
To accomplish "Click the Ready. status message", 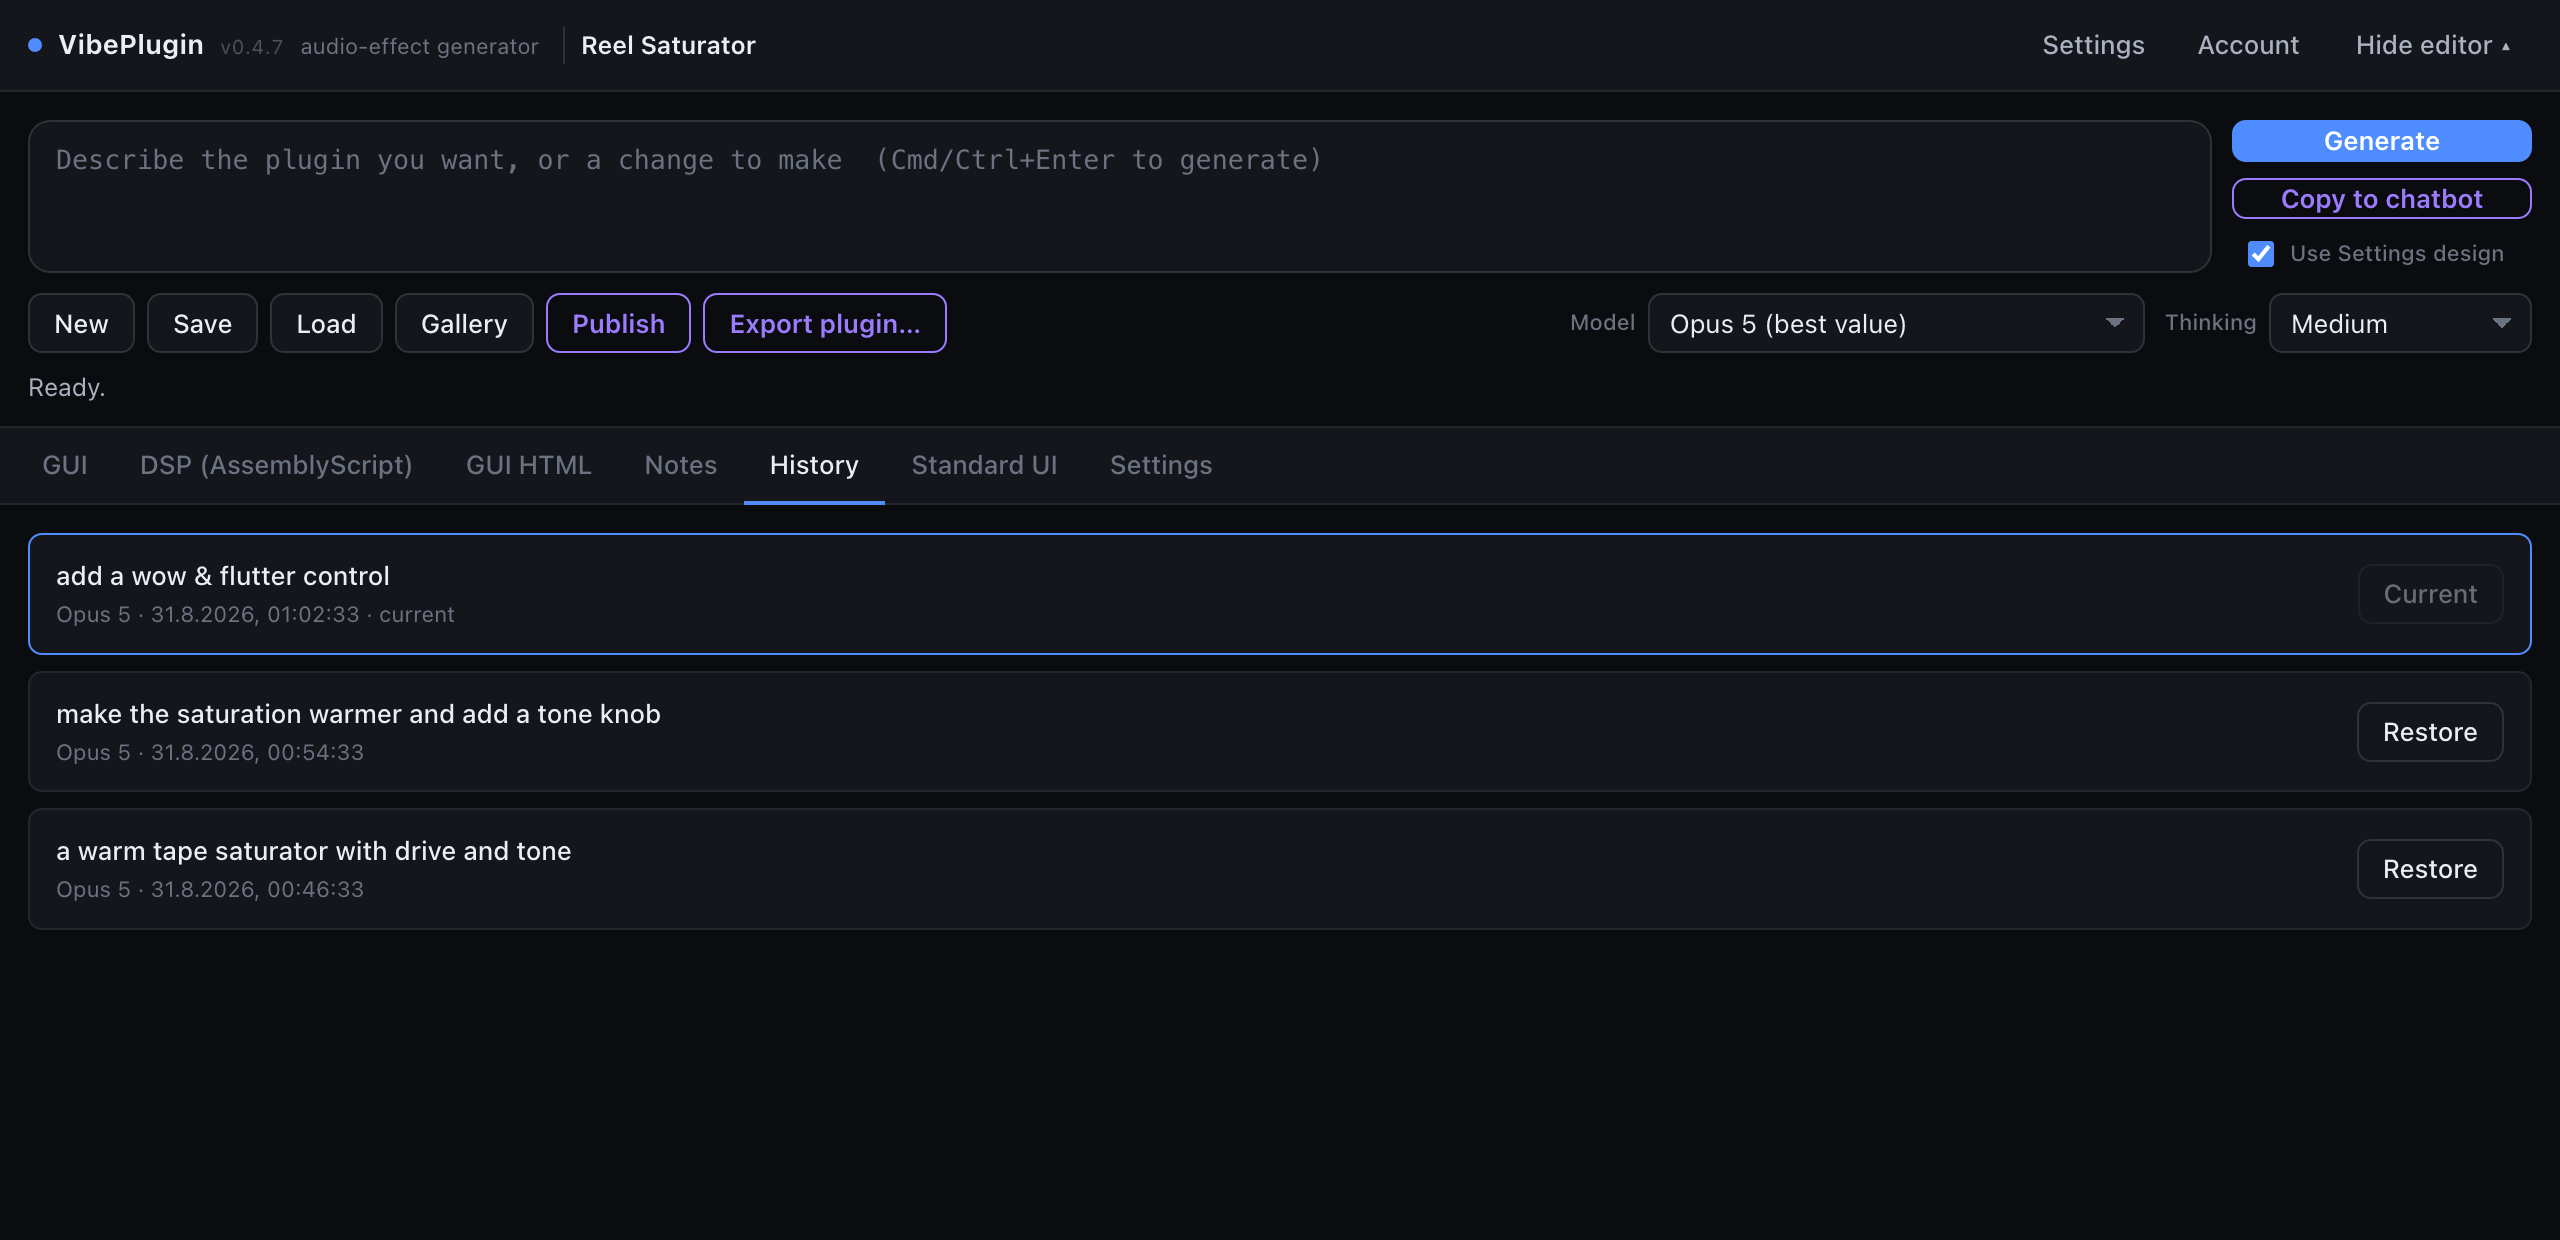I will click(66, 387).
